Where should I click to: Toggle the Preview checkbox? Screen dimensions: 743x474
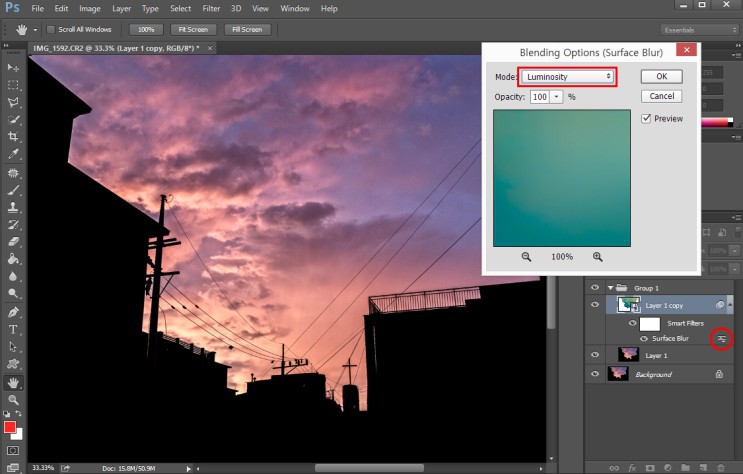pyautogui.click(x=647, y=118)
